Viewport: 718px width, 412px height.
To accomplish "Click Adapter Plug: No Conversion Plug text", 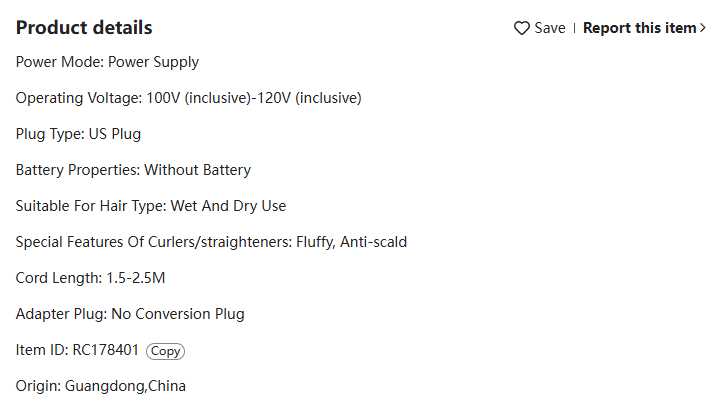I will tap(130, 314).
